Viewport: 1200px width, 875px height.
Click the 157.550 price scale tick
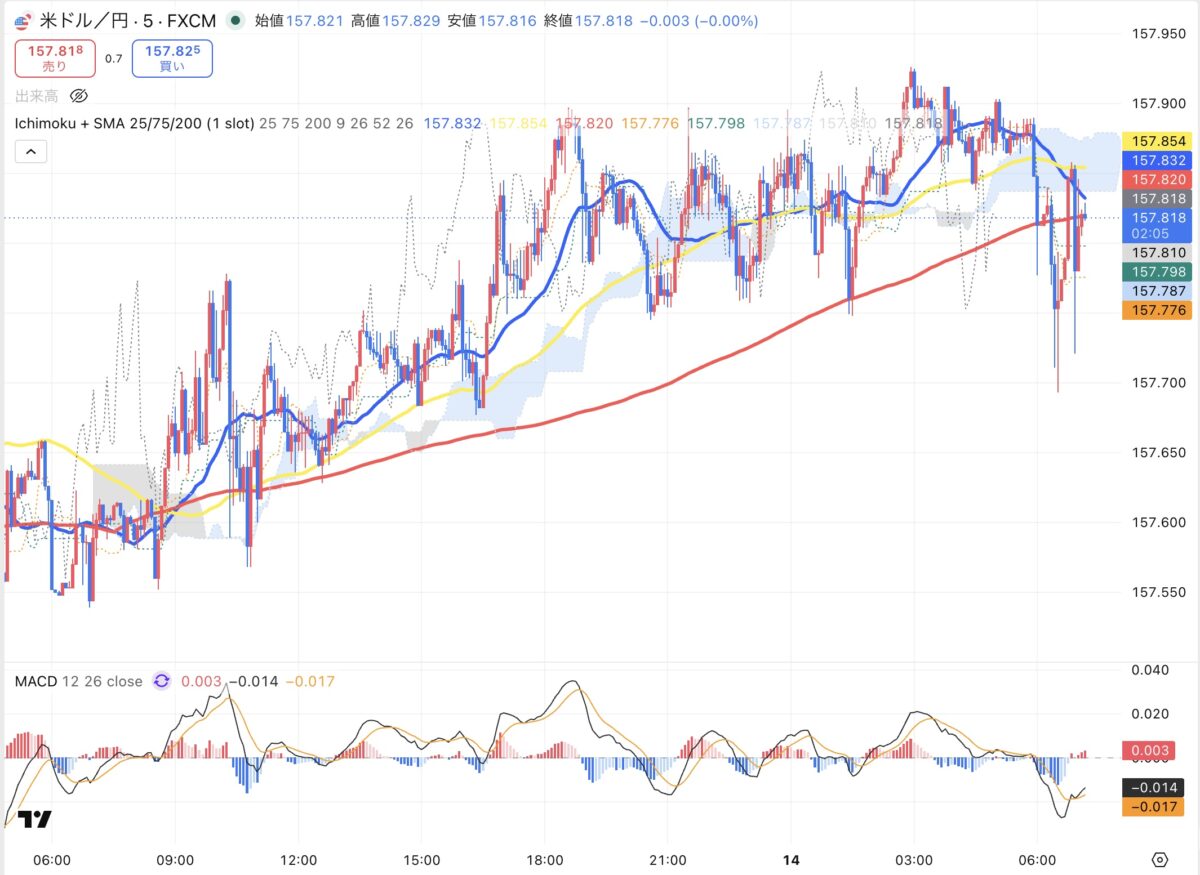(1158, 592)
